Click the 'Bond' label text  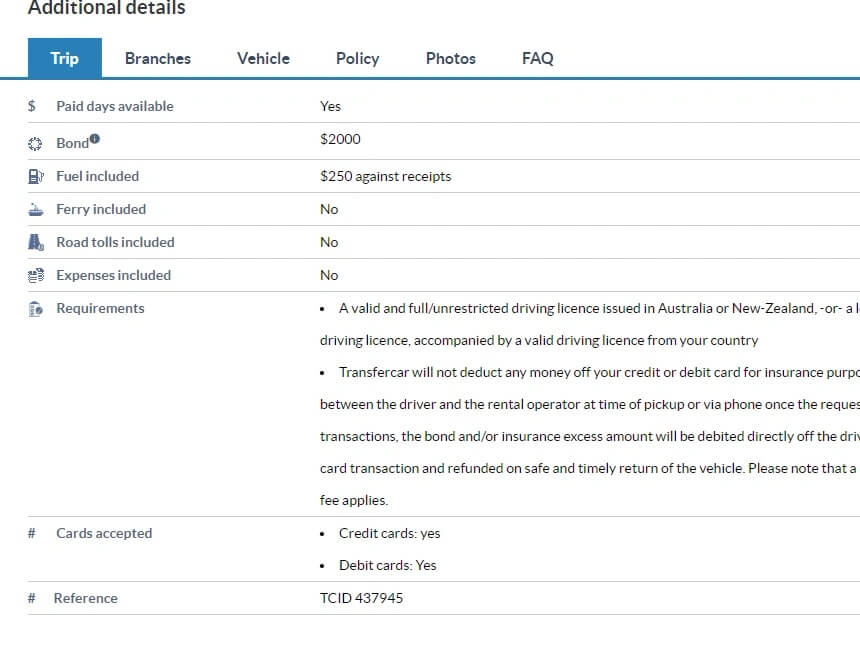click(72, 143)
